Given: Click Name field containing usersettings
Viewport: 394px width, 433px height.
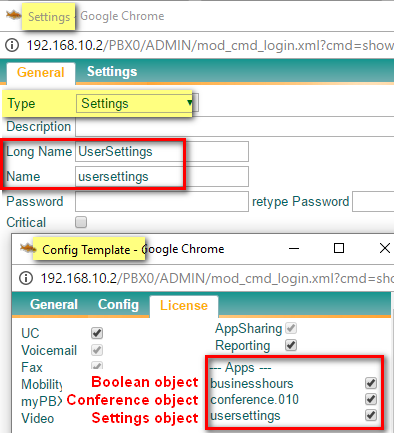Looking at the screenshot, I should [x=162, y=177].
